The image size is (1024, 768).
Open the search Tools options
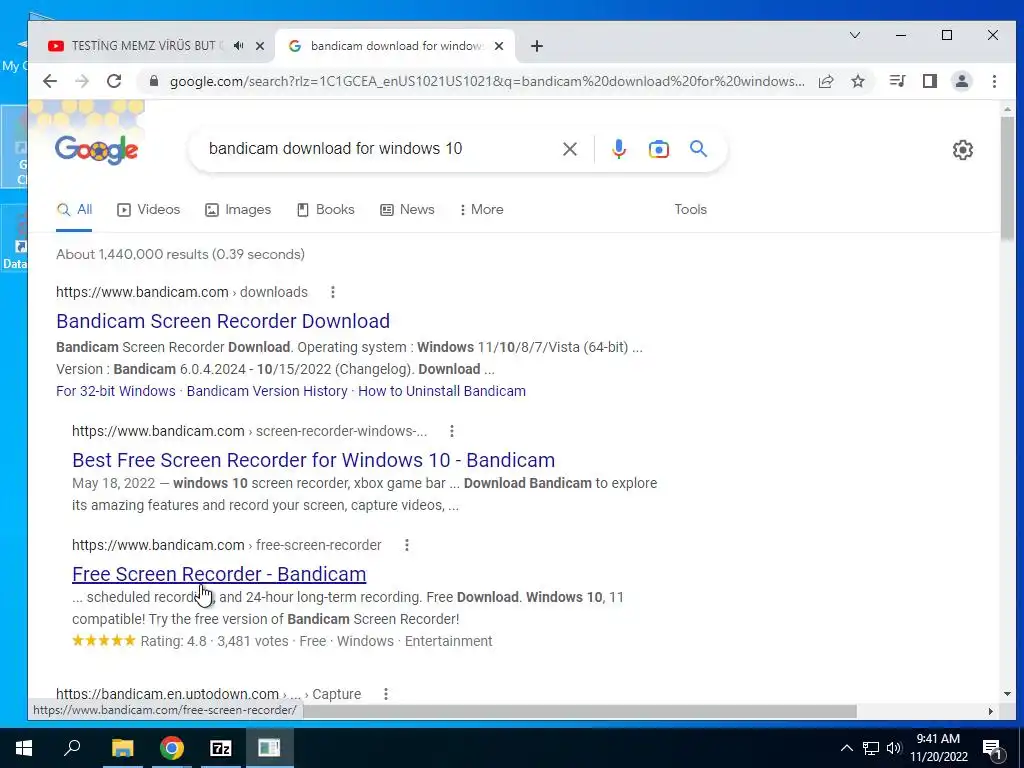(x=690, y=210)
